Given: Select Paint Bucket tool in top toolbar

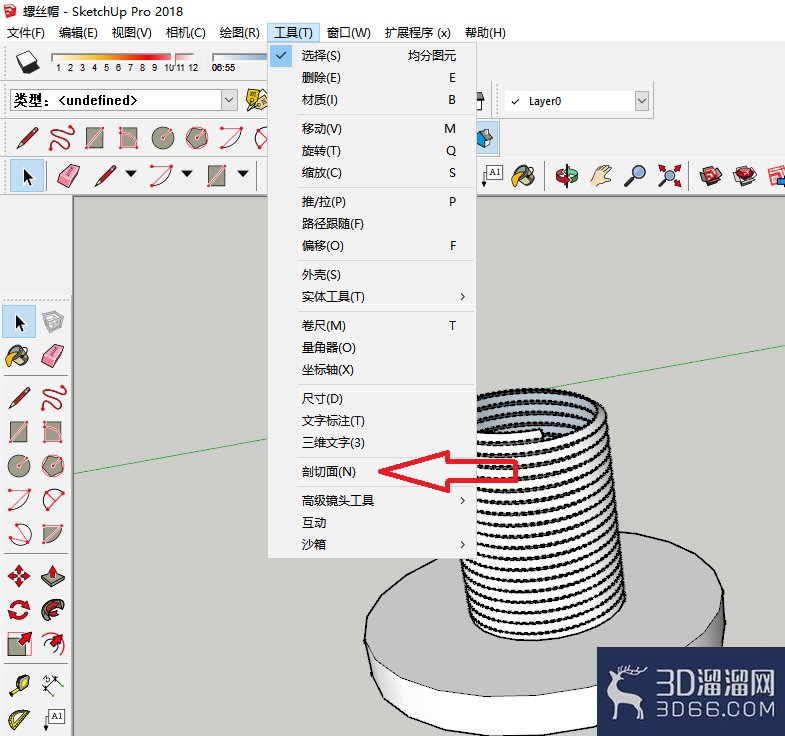Looking at the screenshot, I should point(523,176).
